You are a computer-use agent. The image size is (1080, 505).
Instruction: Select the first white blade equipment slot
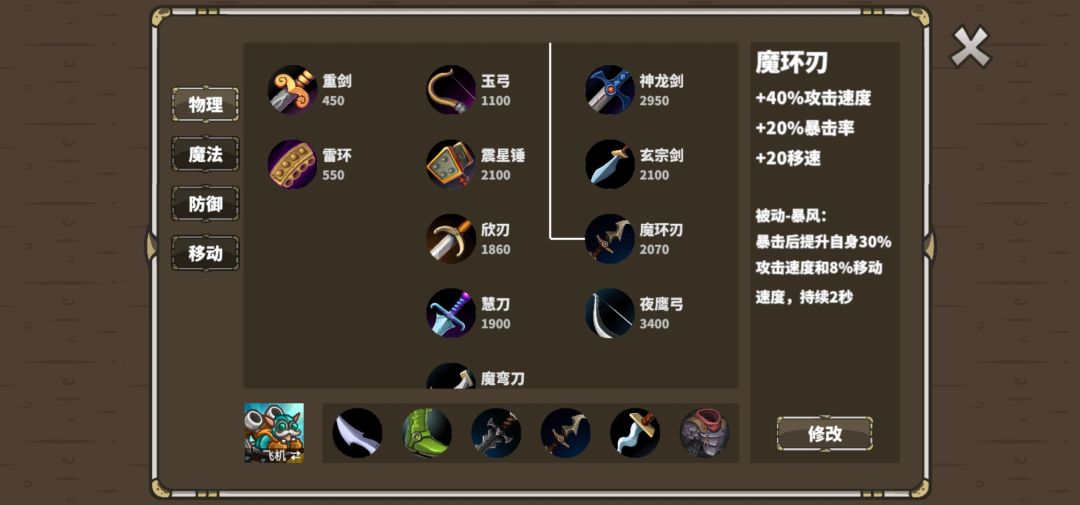tap(357, 433)
